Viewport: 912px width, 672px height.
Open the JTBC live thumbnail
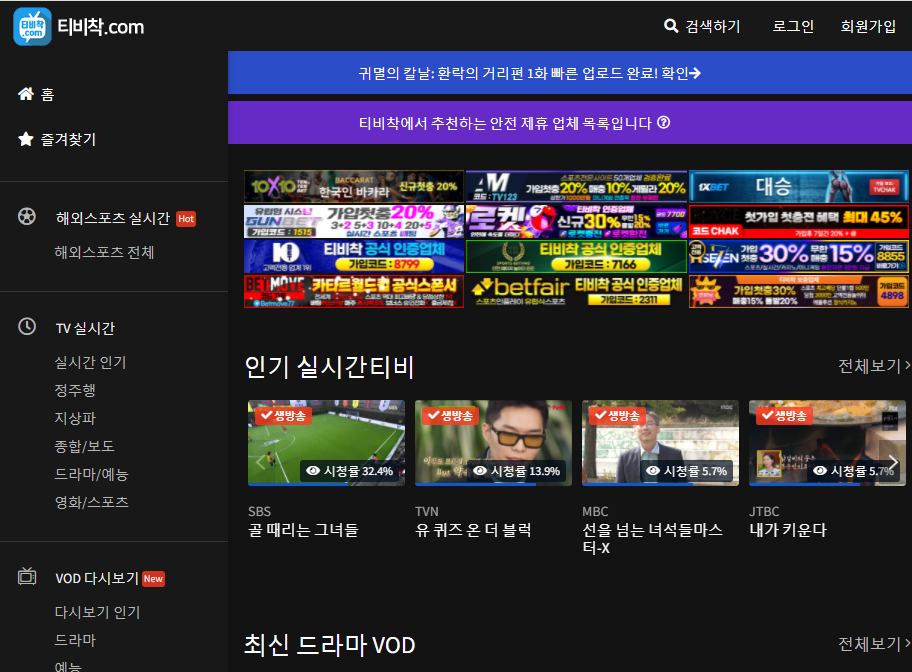[827, 443]
